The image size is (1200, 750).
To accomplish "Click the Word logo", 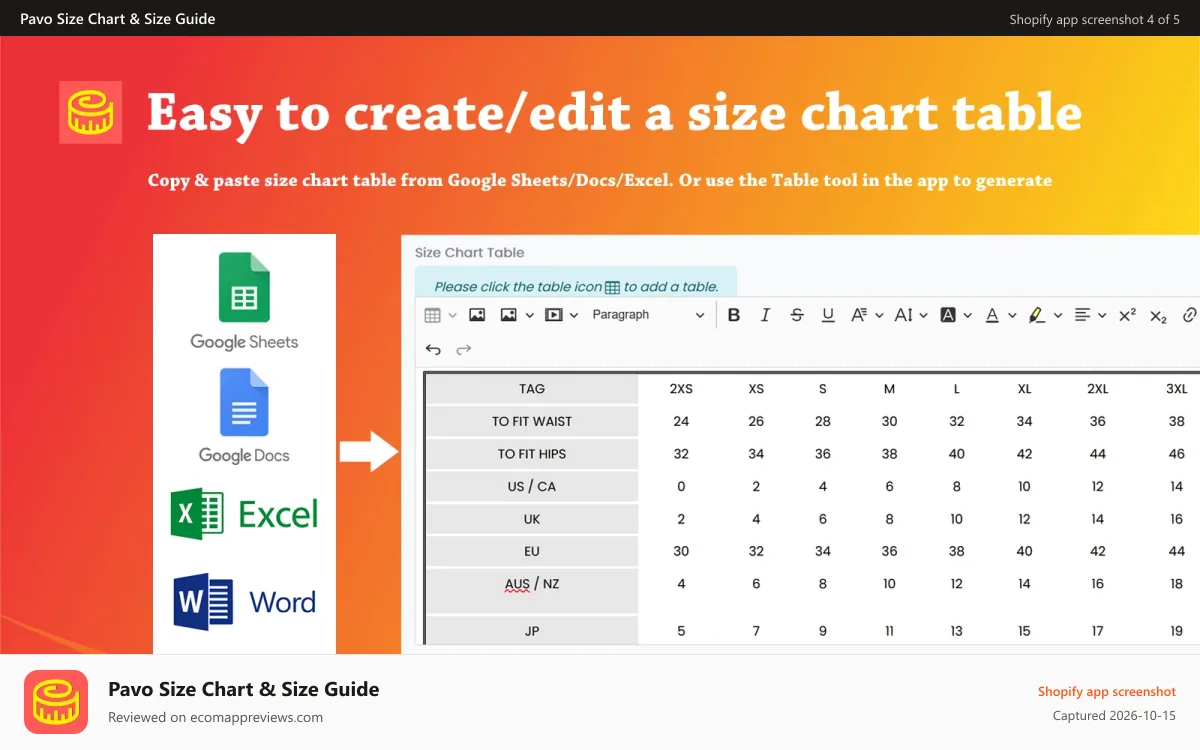I will (x=244, y=601).
